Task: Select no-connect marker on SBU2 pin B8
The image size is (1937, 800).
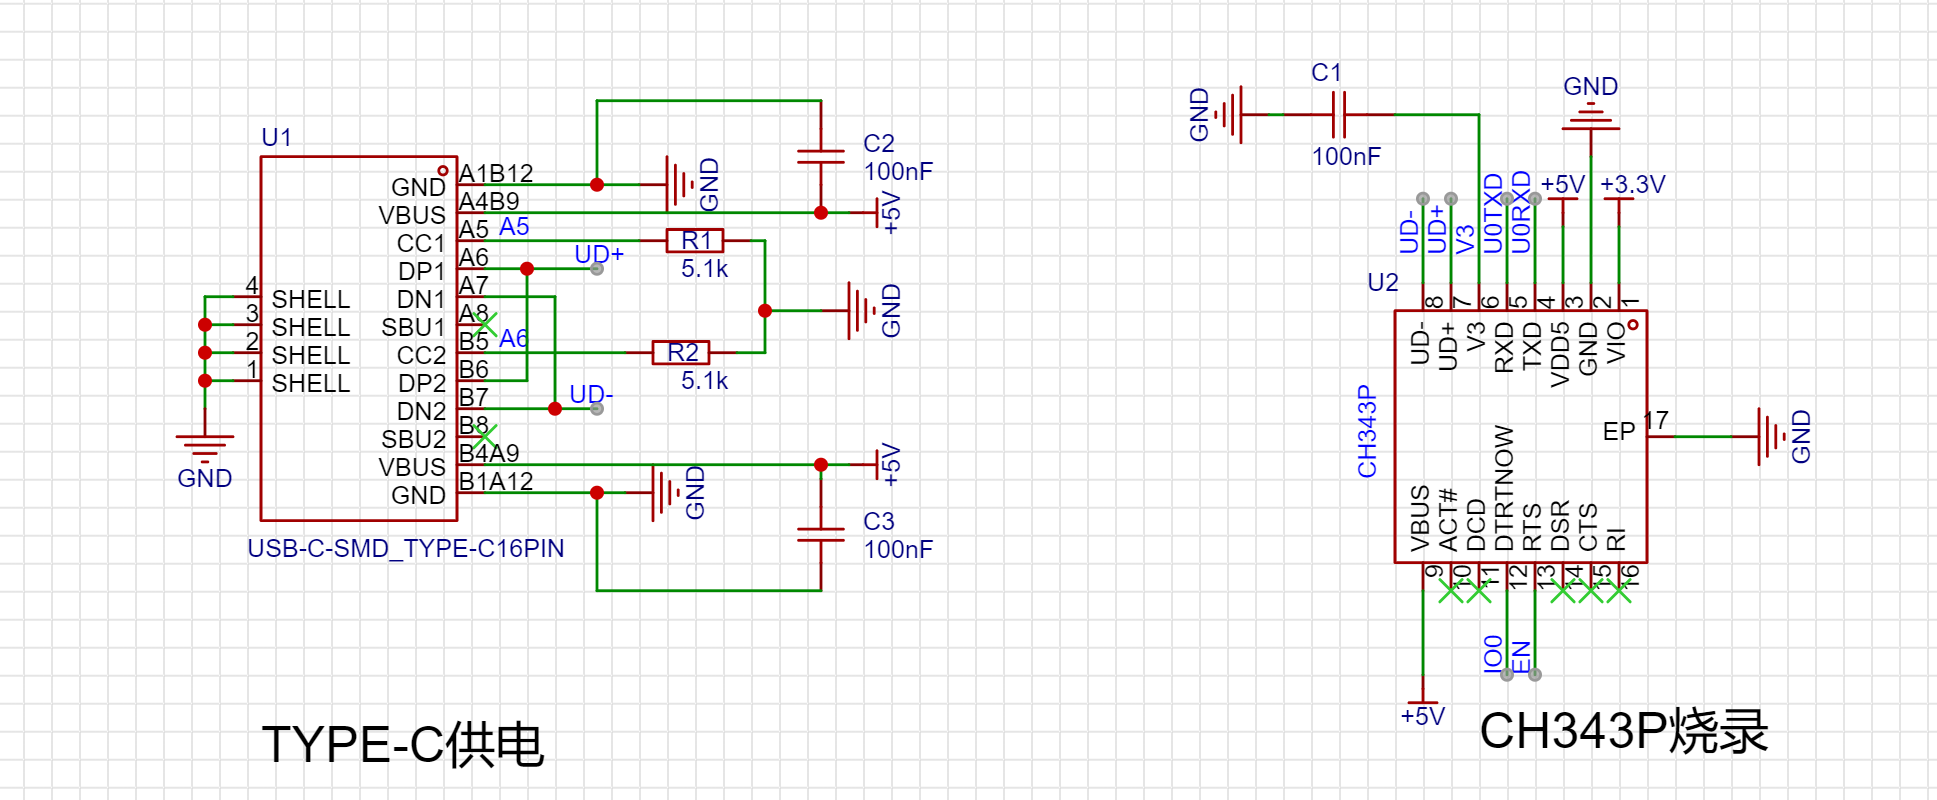Action: tap(484, 436)
